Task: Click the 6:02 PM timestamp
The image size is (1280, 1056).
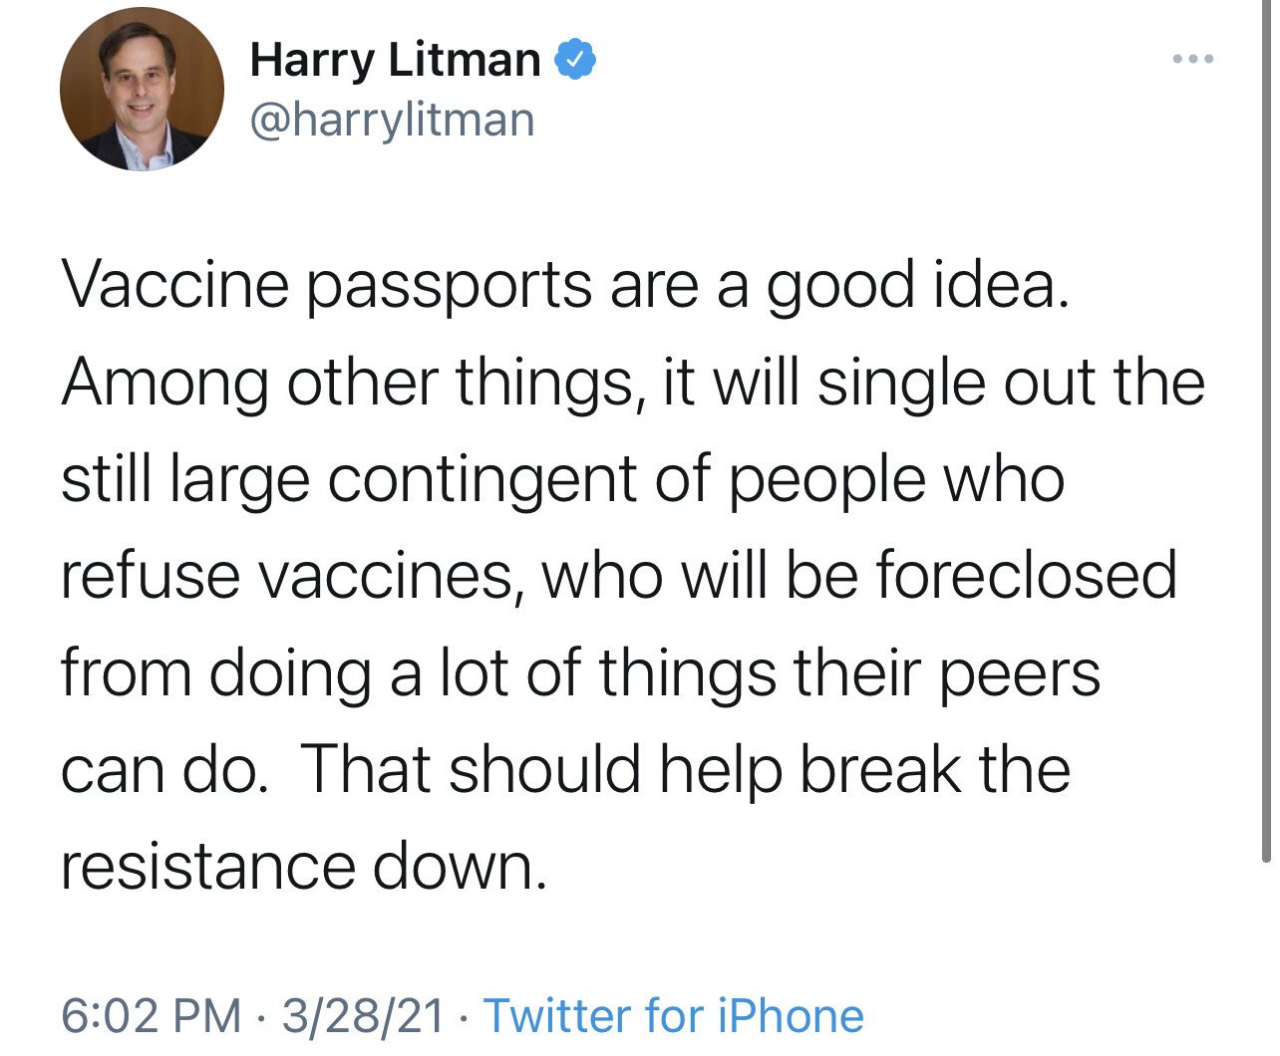Action: [151, 1016]
